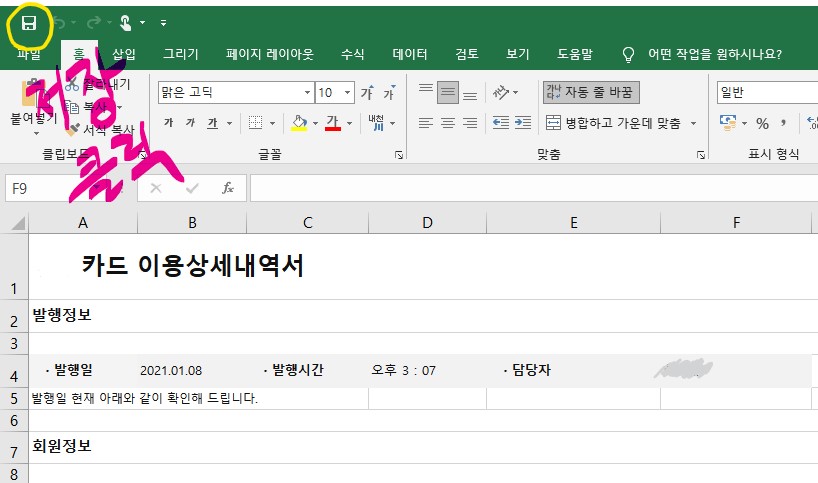818x483 pixels.
Task: Center text horizontally
Action: (448, 123)
